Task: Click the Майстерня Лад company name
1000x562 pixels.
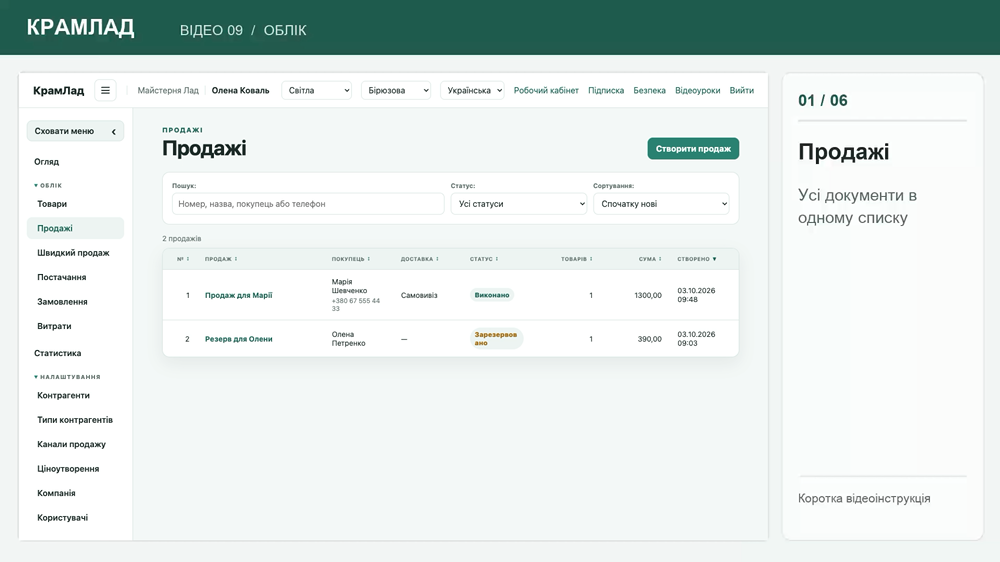Action: point(168,91)
